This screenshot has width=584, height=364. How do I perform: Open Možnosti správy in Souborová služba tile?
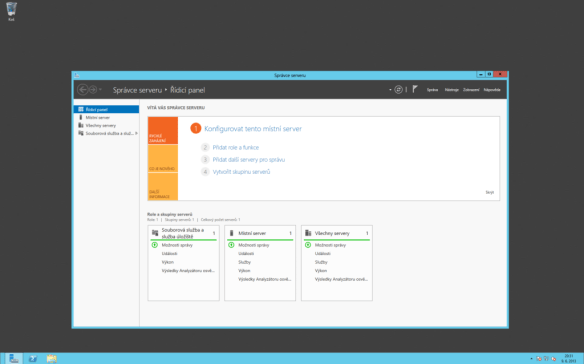(x=177, y=245)
